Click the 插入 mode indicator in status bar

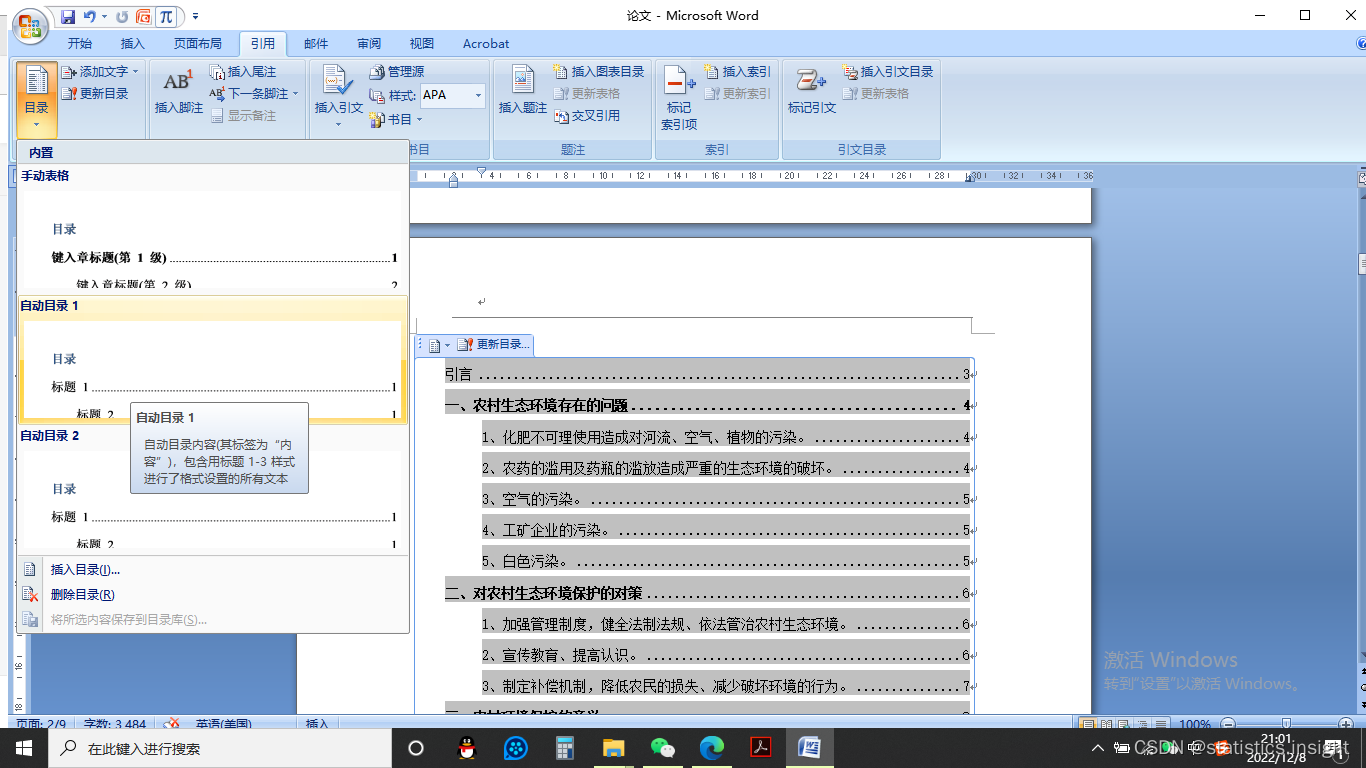tap(317, 724)
